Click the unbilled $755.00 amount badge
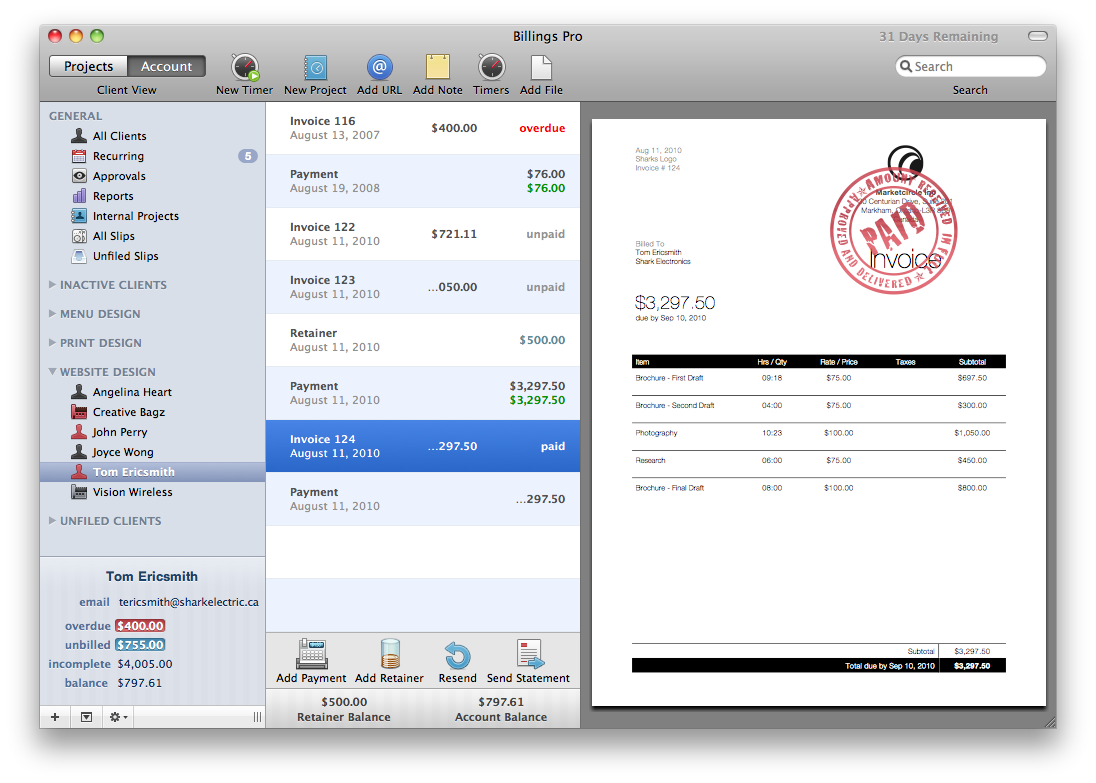1096x783 pixels. click(140, 645)
